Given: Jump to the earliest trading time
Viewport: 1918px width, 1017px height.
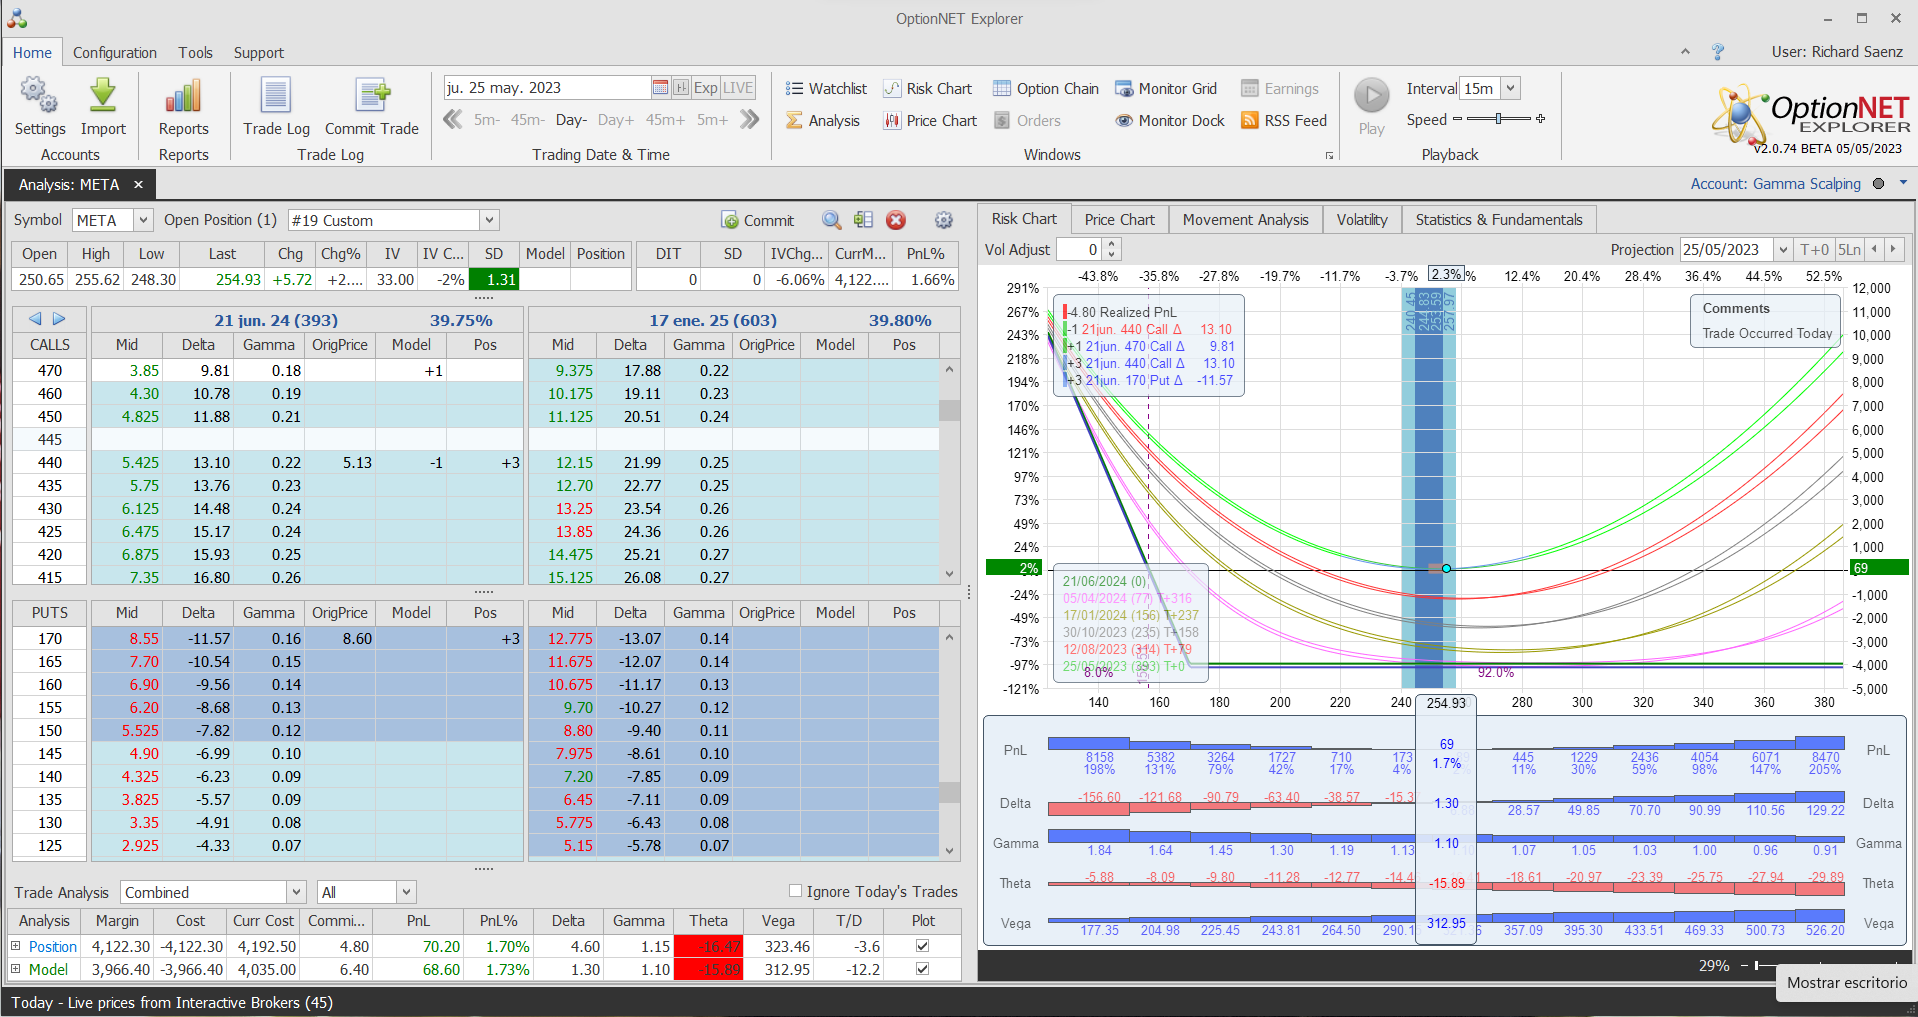Looking at the screenshot, I should coord(453,120).
